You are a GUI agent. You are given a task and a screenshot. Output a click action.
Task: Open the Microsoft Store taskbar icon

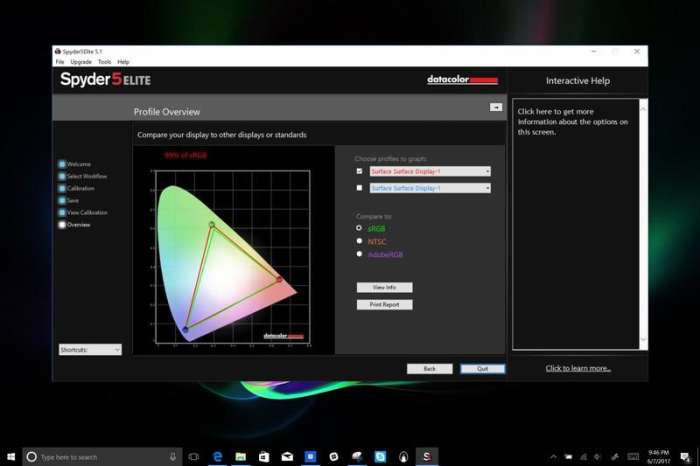264,457
